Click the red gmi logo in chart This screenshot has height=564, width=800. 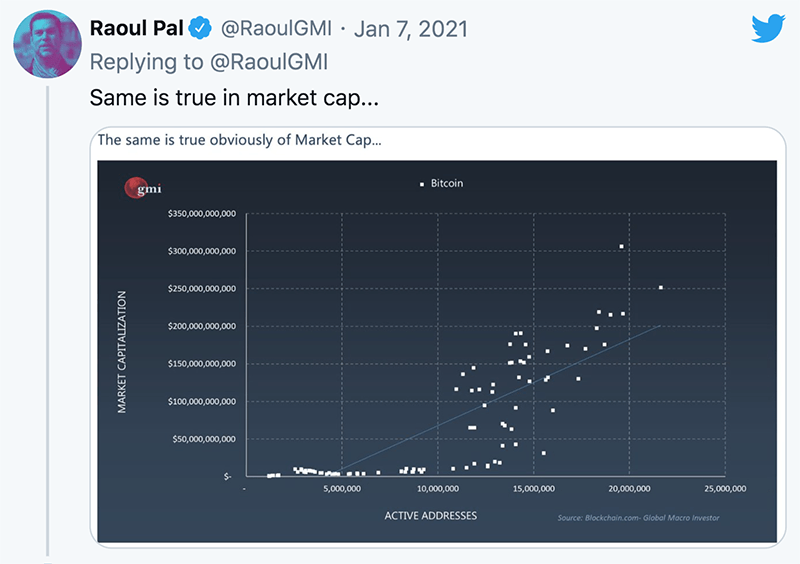tap(134, 187)
